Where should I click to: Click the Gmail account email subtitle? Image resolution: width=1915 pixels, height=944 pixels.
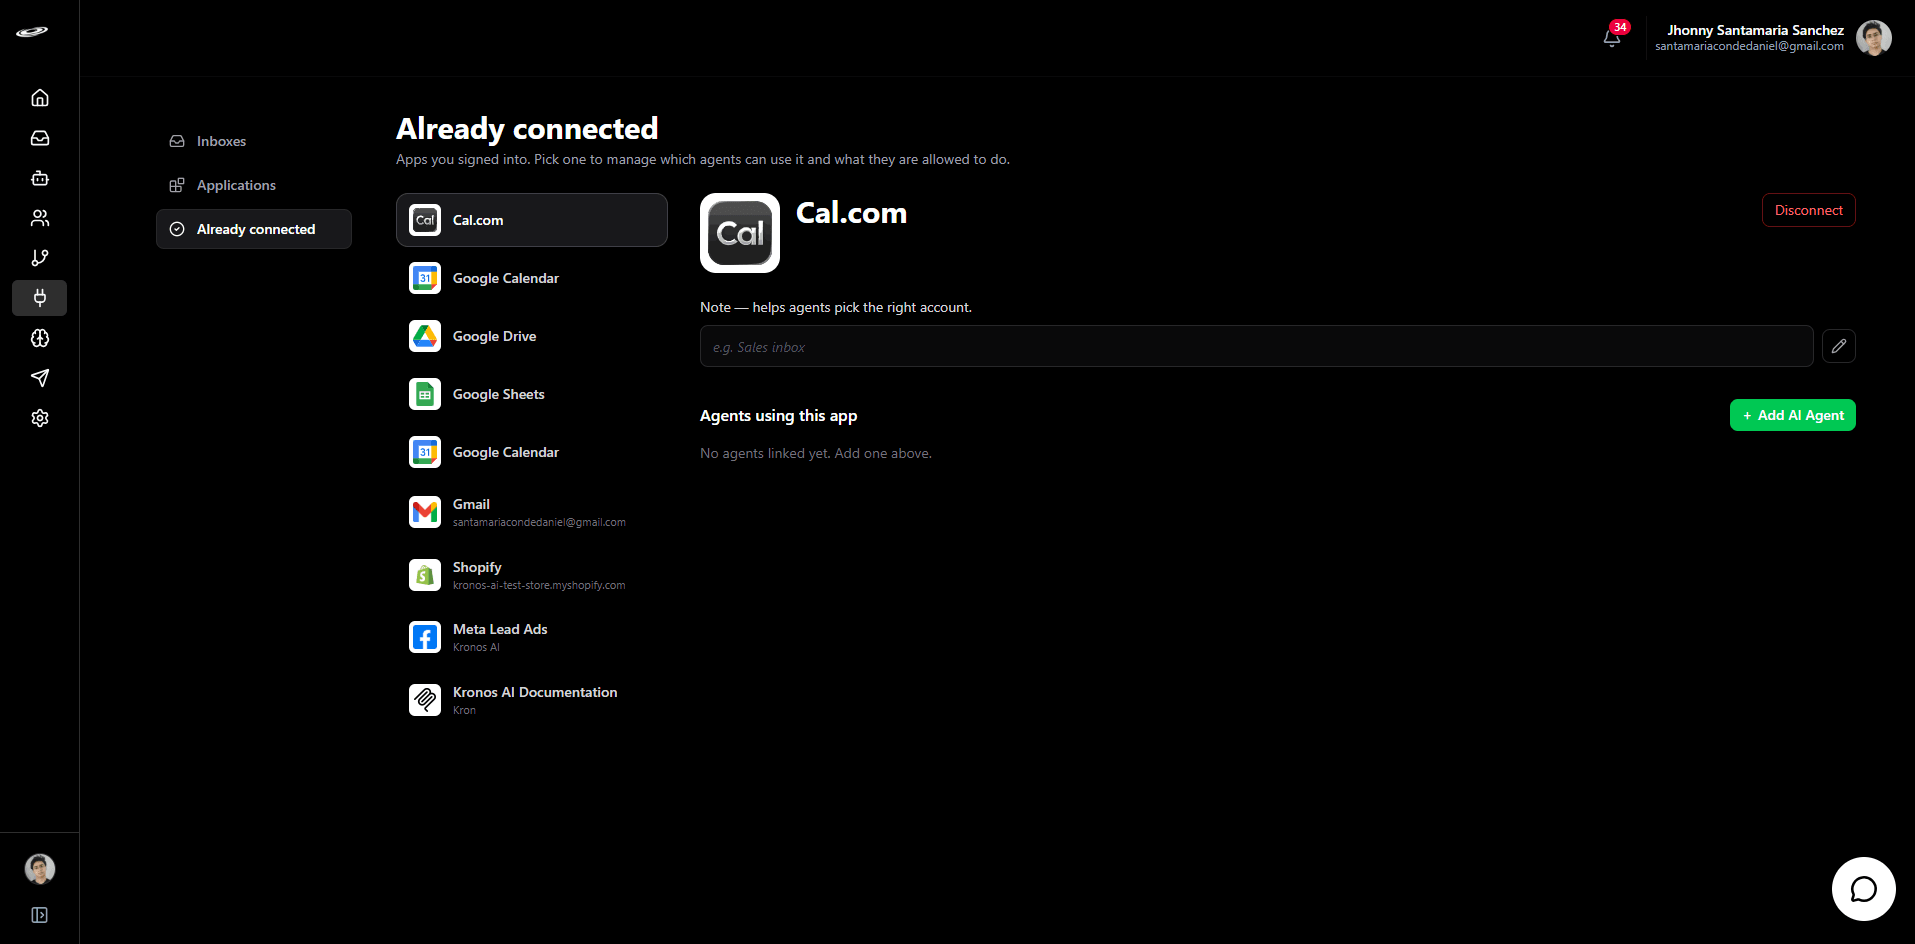click(x=539, y=522)
